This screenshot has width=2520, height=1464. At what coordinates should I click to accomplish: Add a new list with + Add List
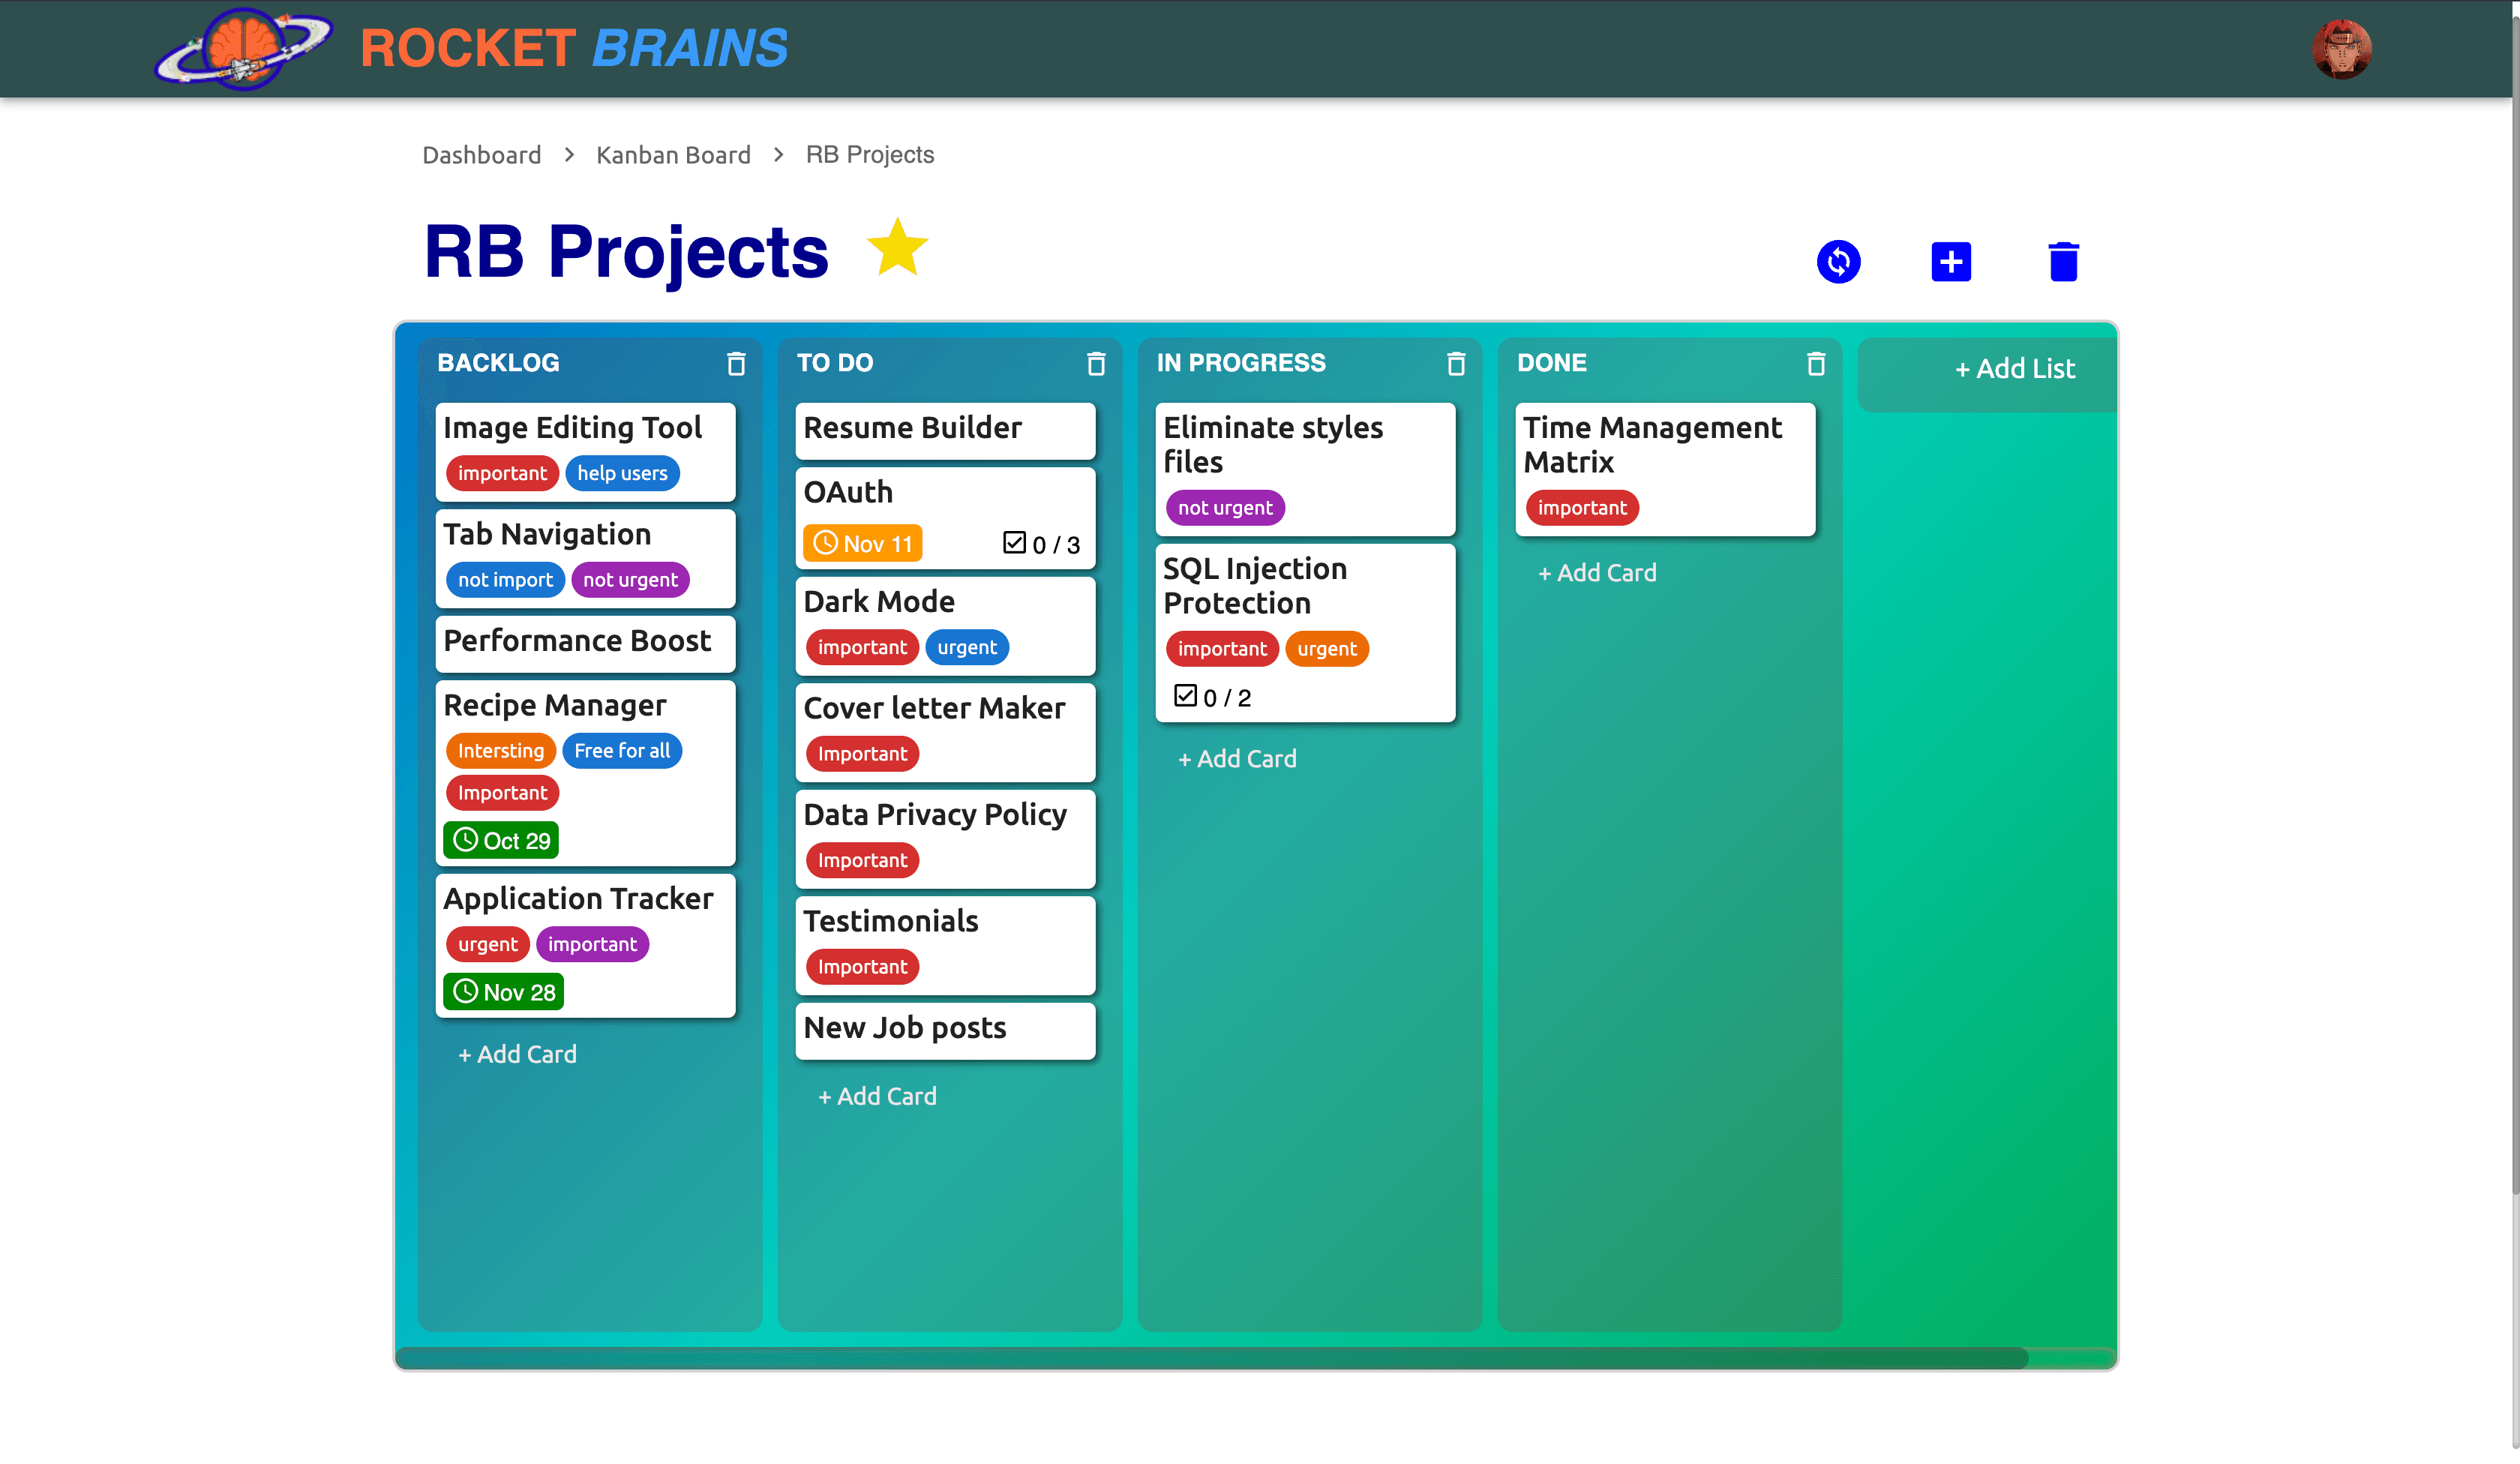click(2014, 368)
